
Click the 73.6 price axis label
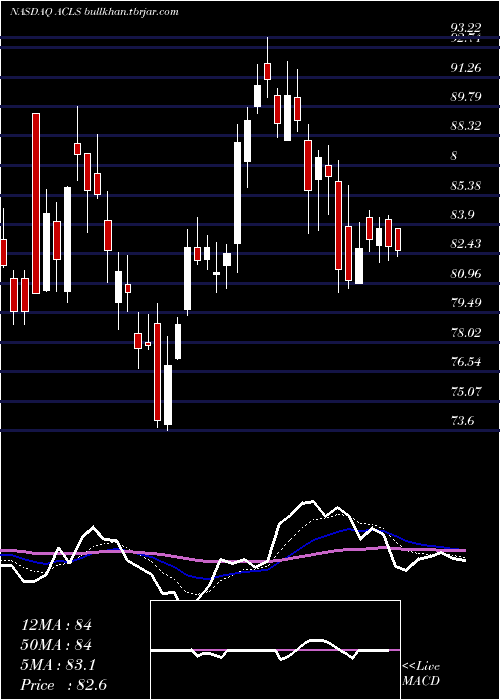tap(462, 421)
